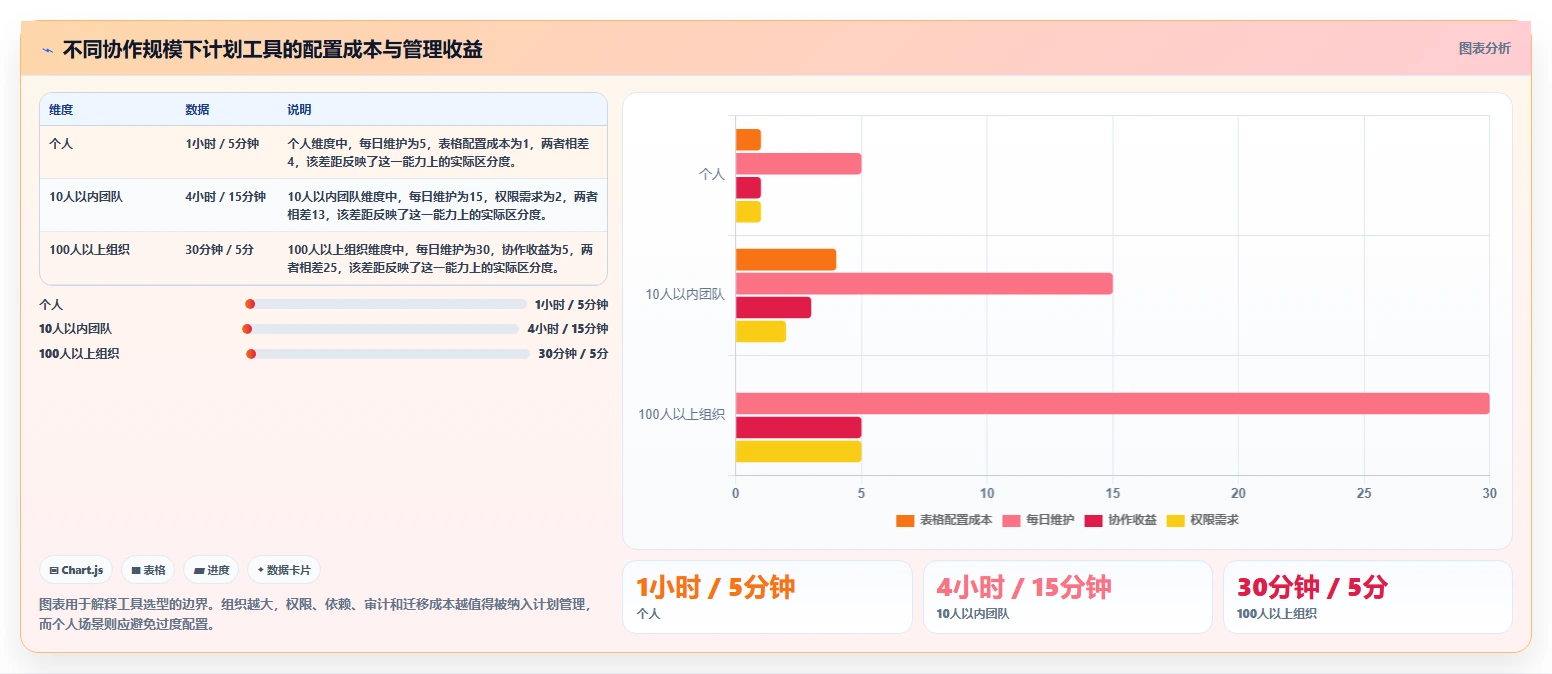
Task: Click the 每日维护 bar for 10人以内团队
Action: [x=924, y=283]
